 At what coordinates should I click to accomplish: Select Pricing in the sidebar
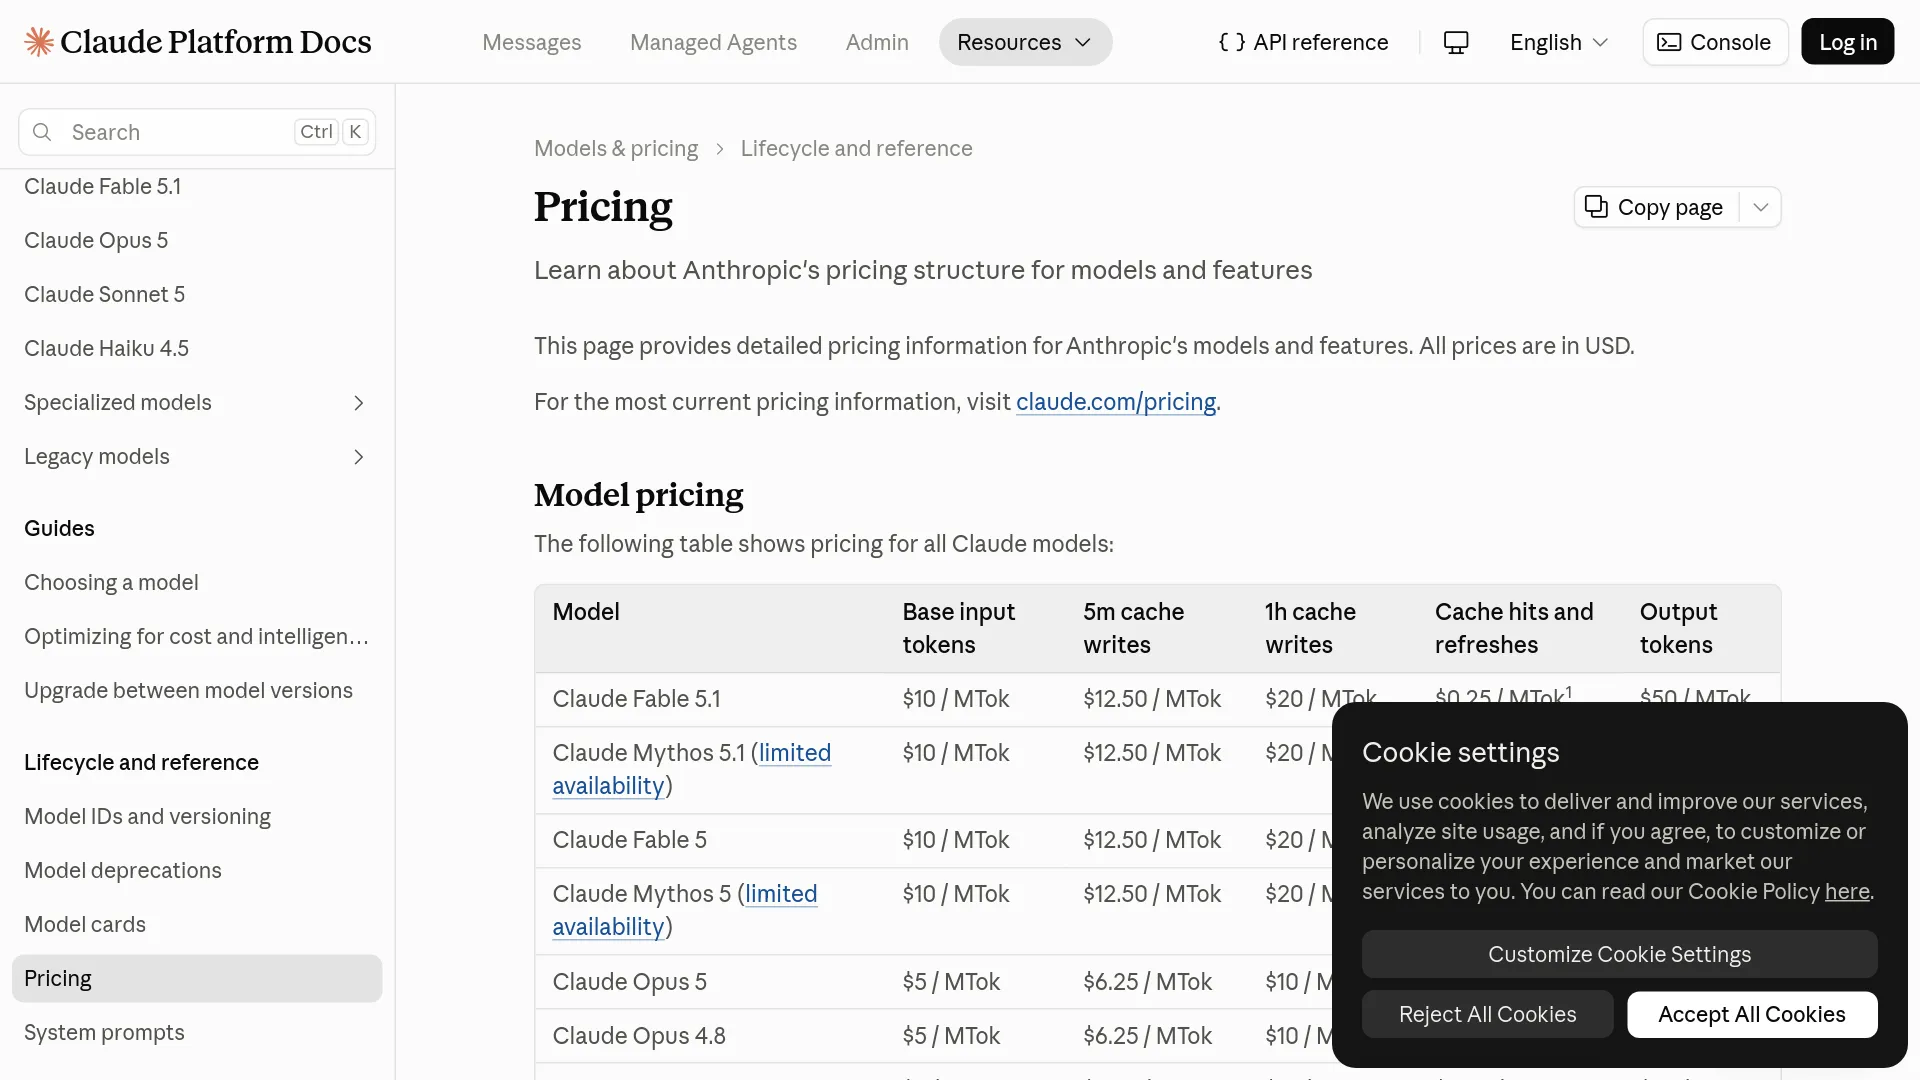[x=197, y=978]
